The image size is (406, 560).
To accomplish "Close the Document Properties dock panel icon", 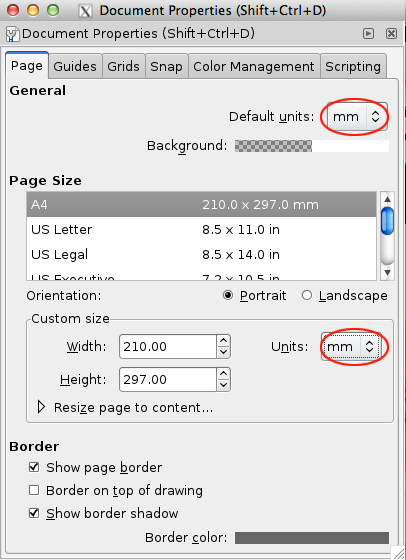I will click(x=391, y=34).
